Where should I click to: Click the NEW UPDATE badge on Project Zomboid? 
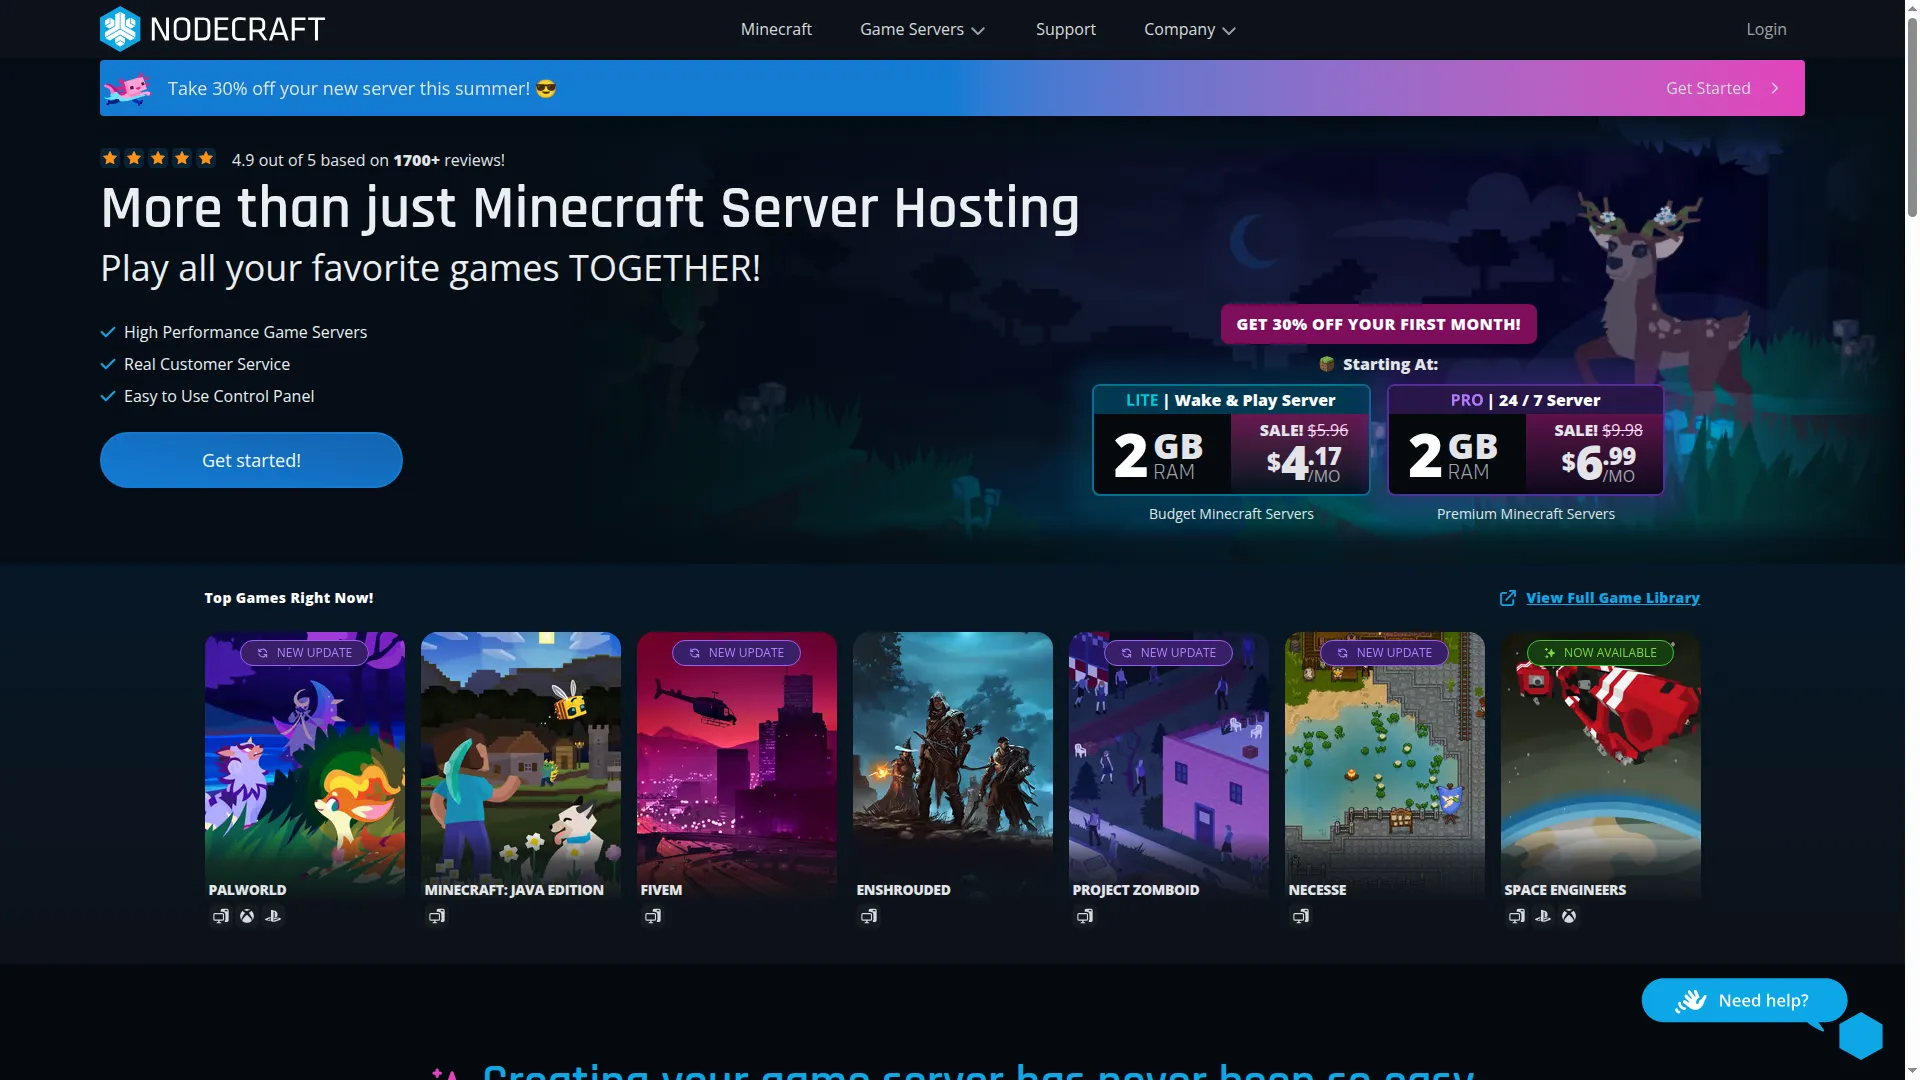[x=1169, y=653]
